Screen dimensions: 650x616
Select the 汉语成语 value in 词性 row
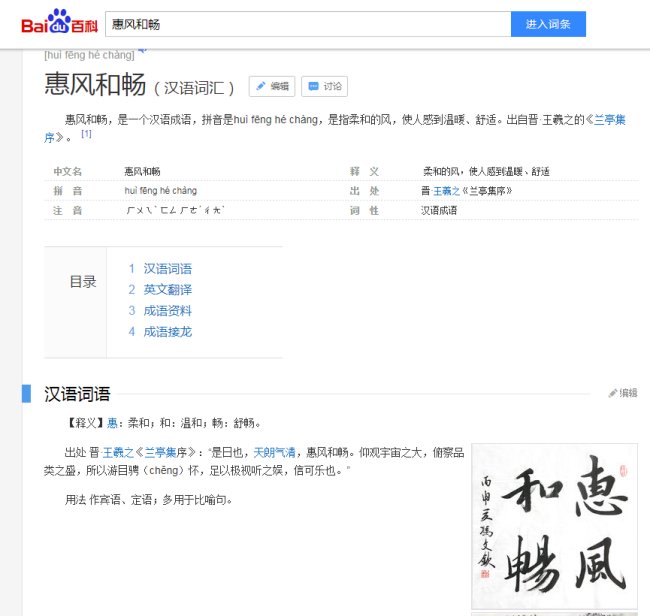tap(439, 211)
